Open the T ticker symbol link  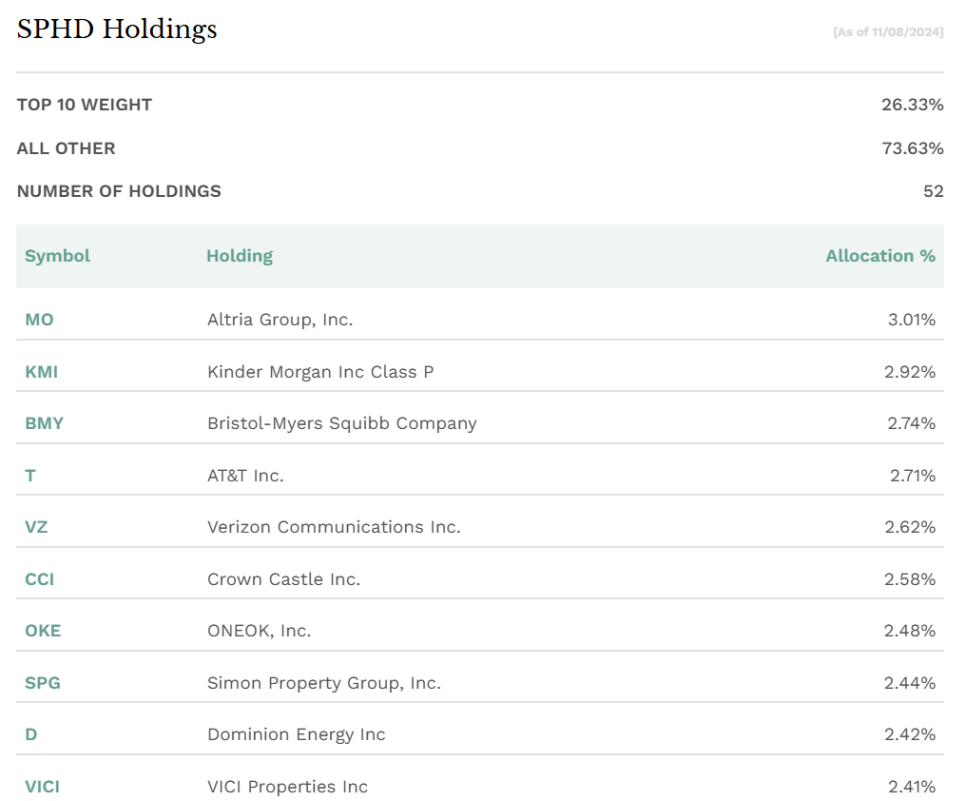point(30,475)
